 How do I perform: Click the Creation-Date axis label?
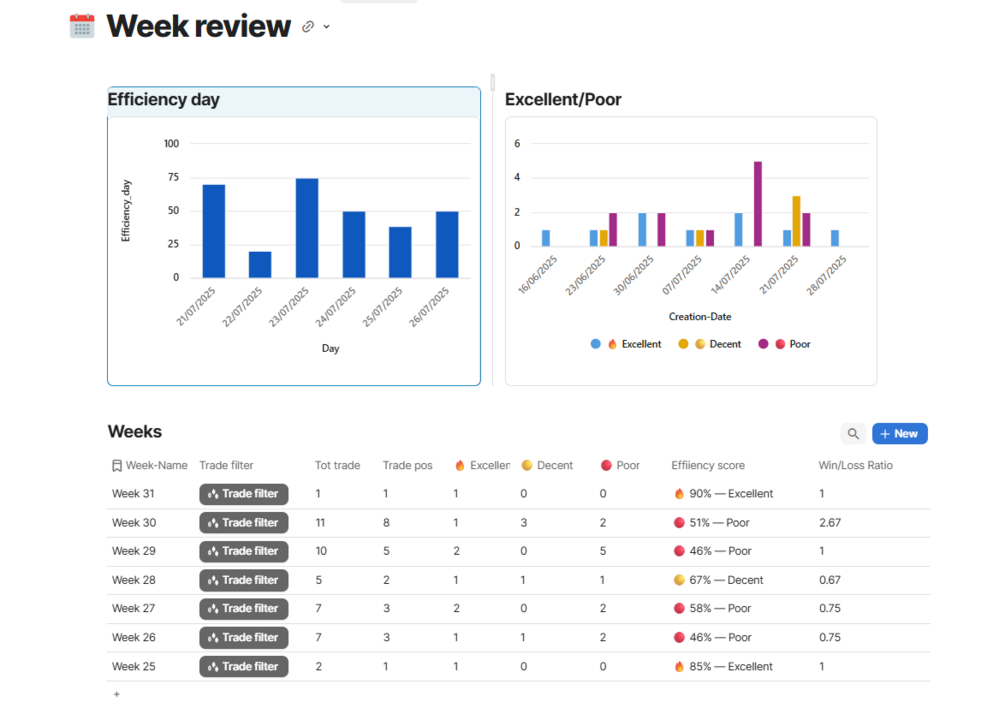pyautogui.click(x=700, y=317)
